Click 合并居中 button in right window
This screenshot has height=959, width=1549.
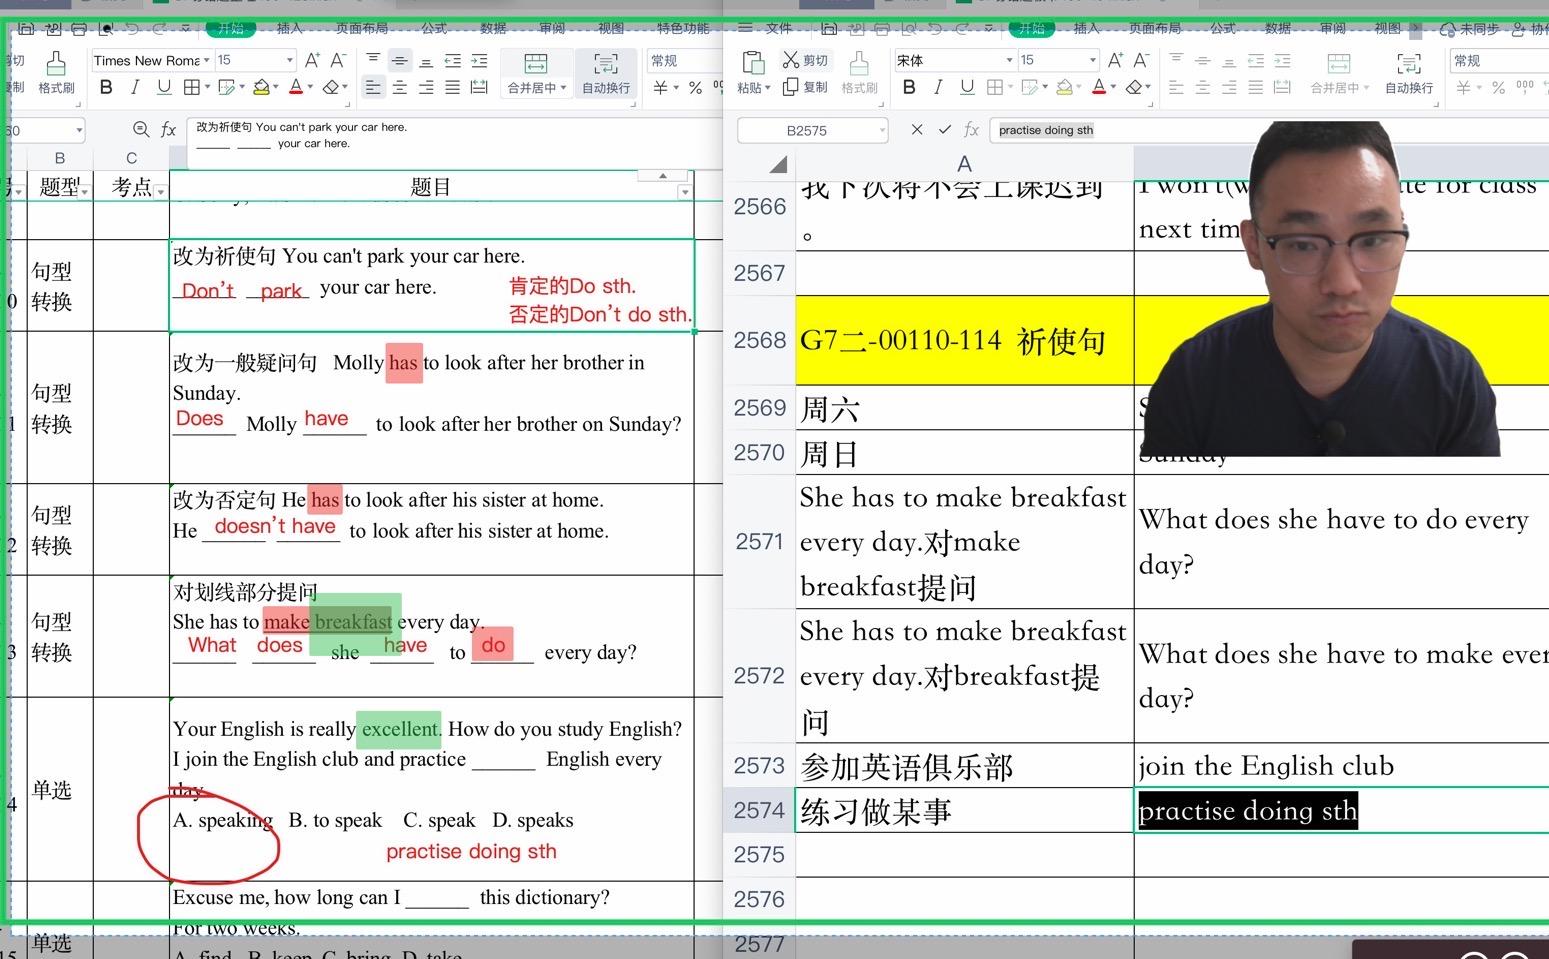pyautogui.click(x=1339, y=73)
